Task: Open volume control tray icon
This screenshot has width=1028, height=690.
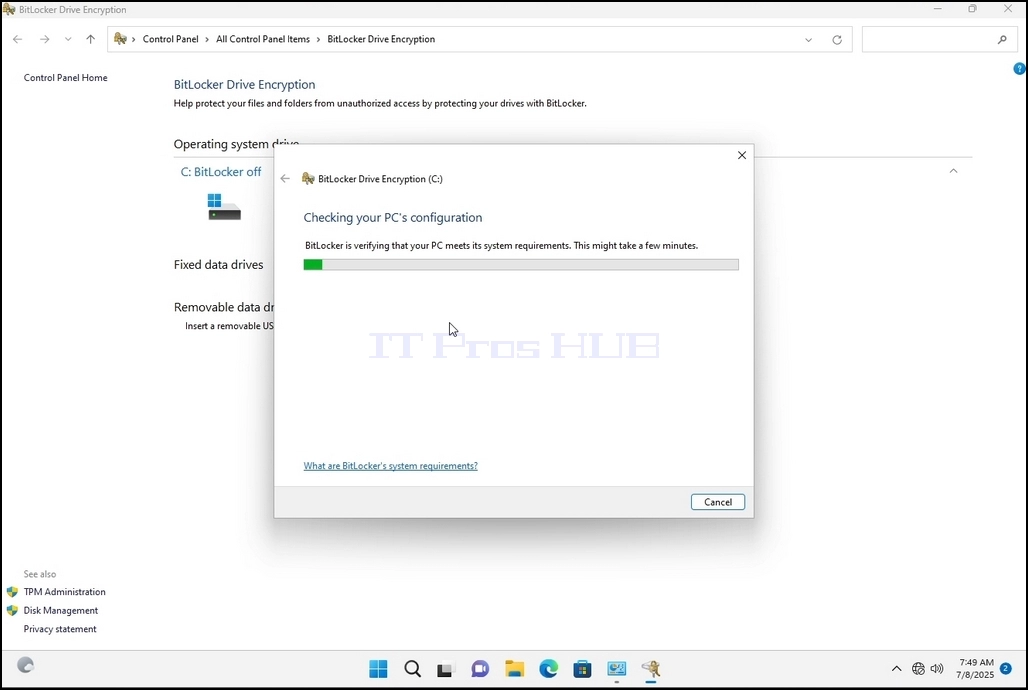Action: (937, 669)
